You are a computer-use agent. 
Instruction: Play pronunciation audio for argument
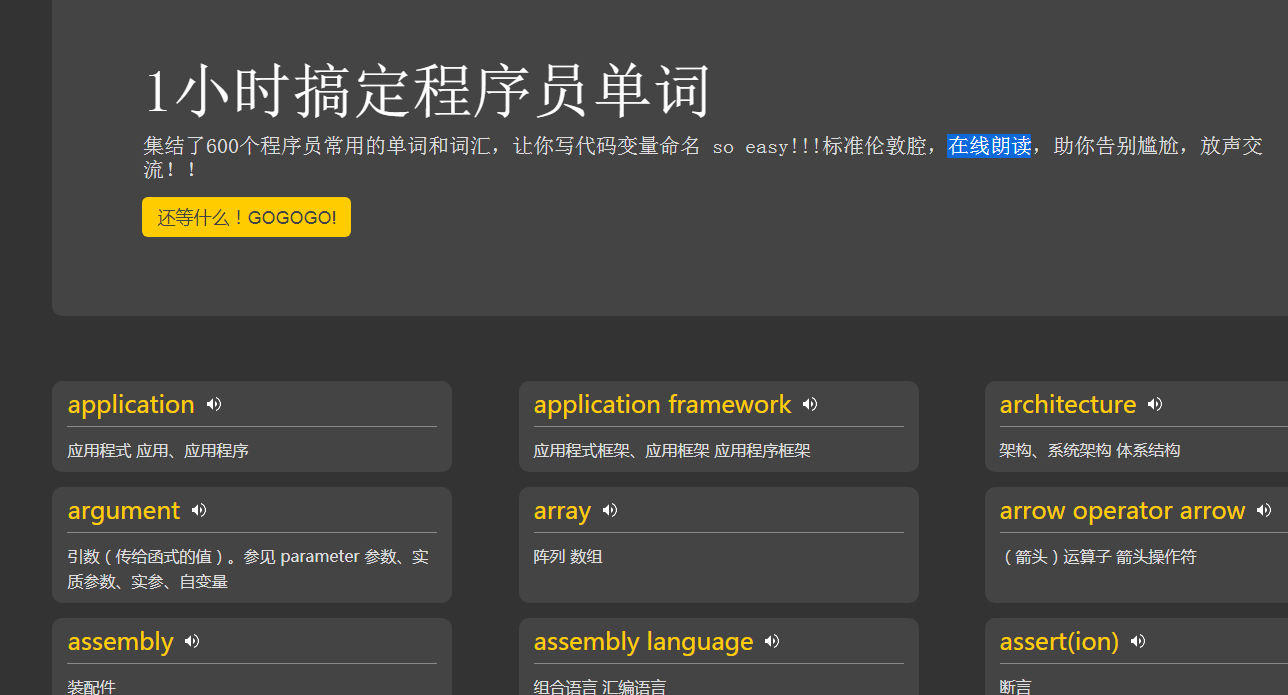coord(199,510)
